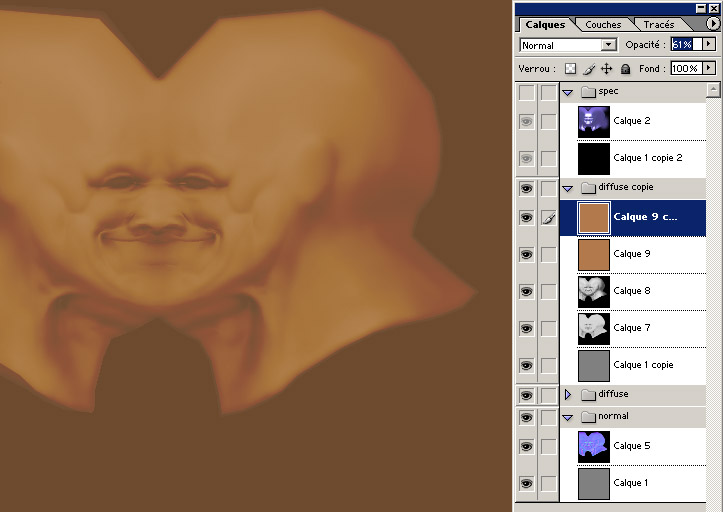
Task: Open the Fond fill slider arrow
Action: pos(709,68)
